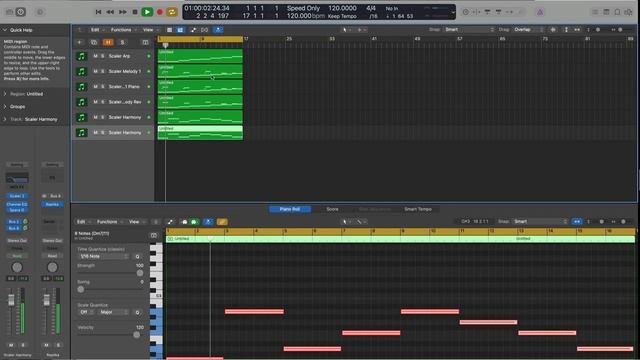Click the Stop transport button

(x=135, y=12)
